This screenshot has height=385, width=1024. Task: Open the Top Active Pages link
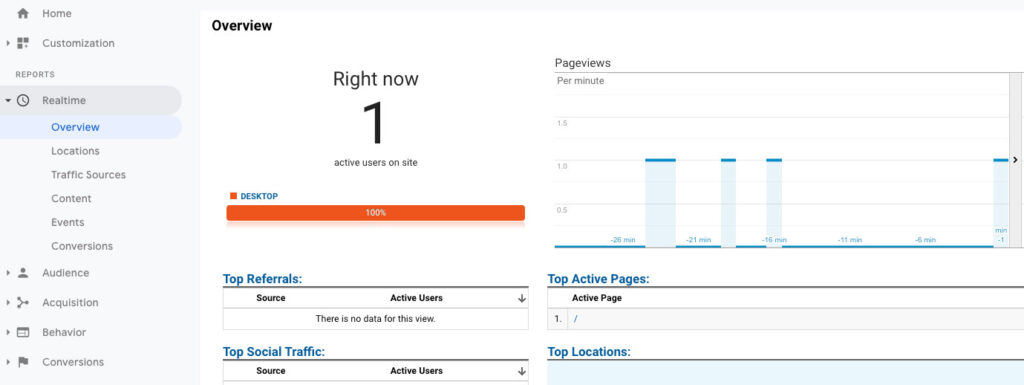coord(598,279)
